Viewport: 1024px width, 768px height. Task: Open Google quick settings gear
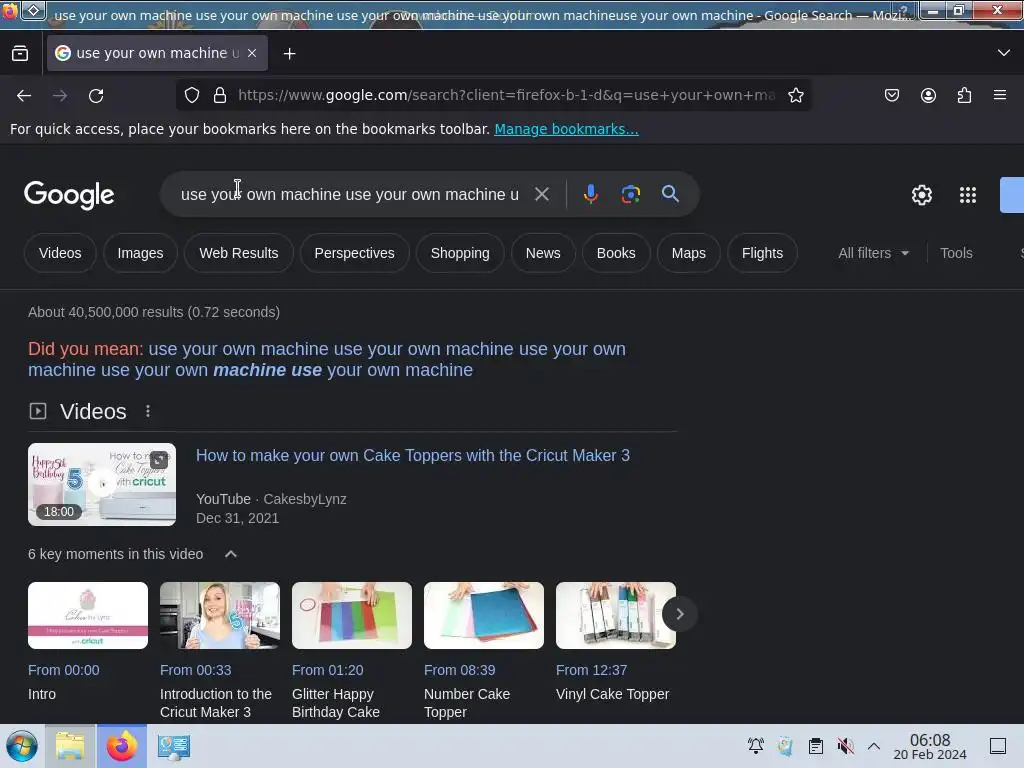[921, 195]
